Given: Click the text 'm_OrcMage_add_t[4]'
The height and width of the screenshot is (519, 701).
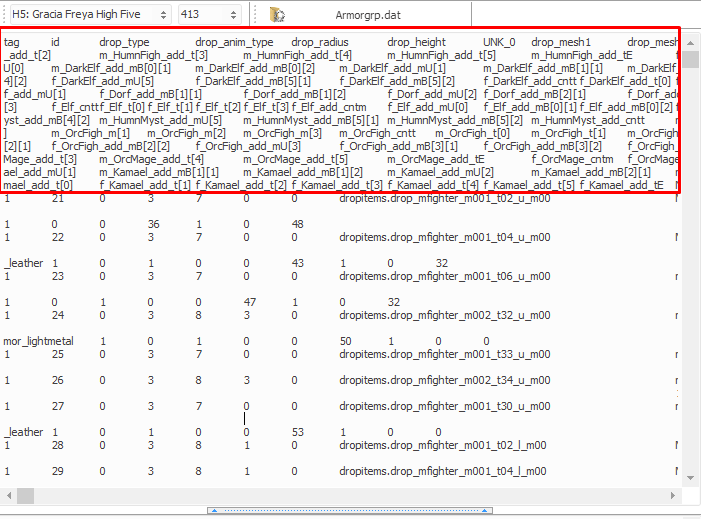Looking at the screenshot, I should pos(152,159).
